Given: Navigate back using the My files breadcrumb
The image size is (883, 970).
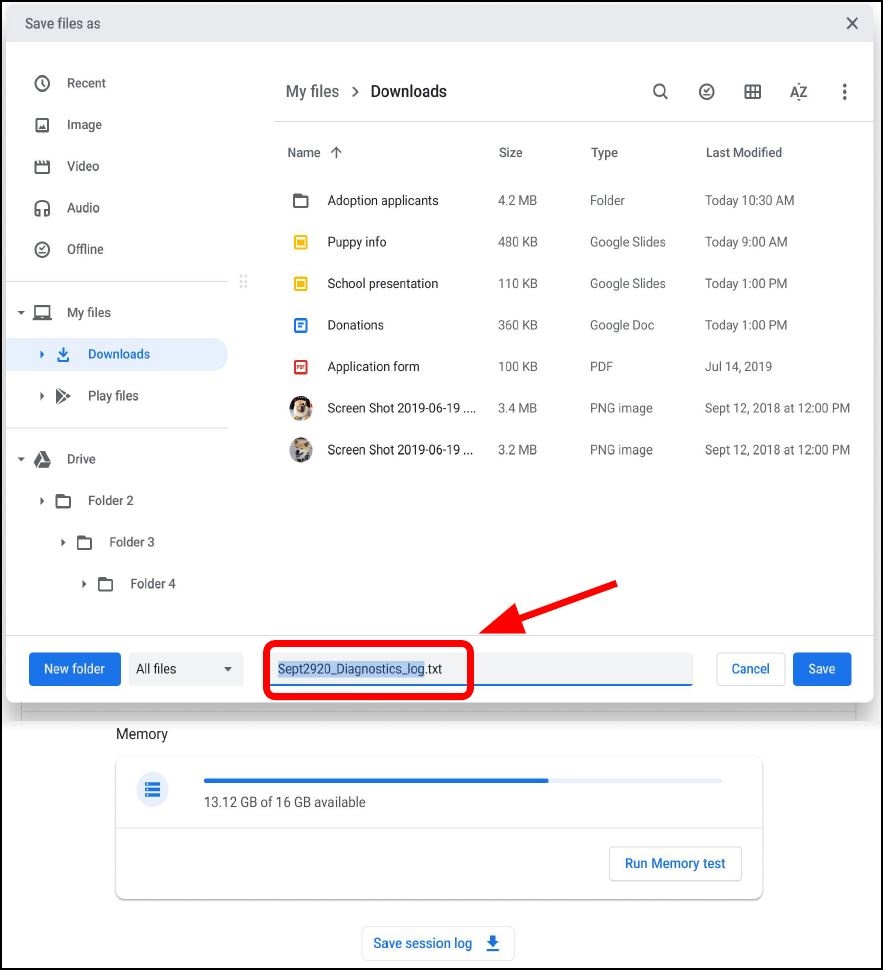Looking at the screenshot, I should pos(312,91).
